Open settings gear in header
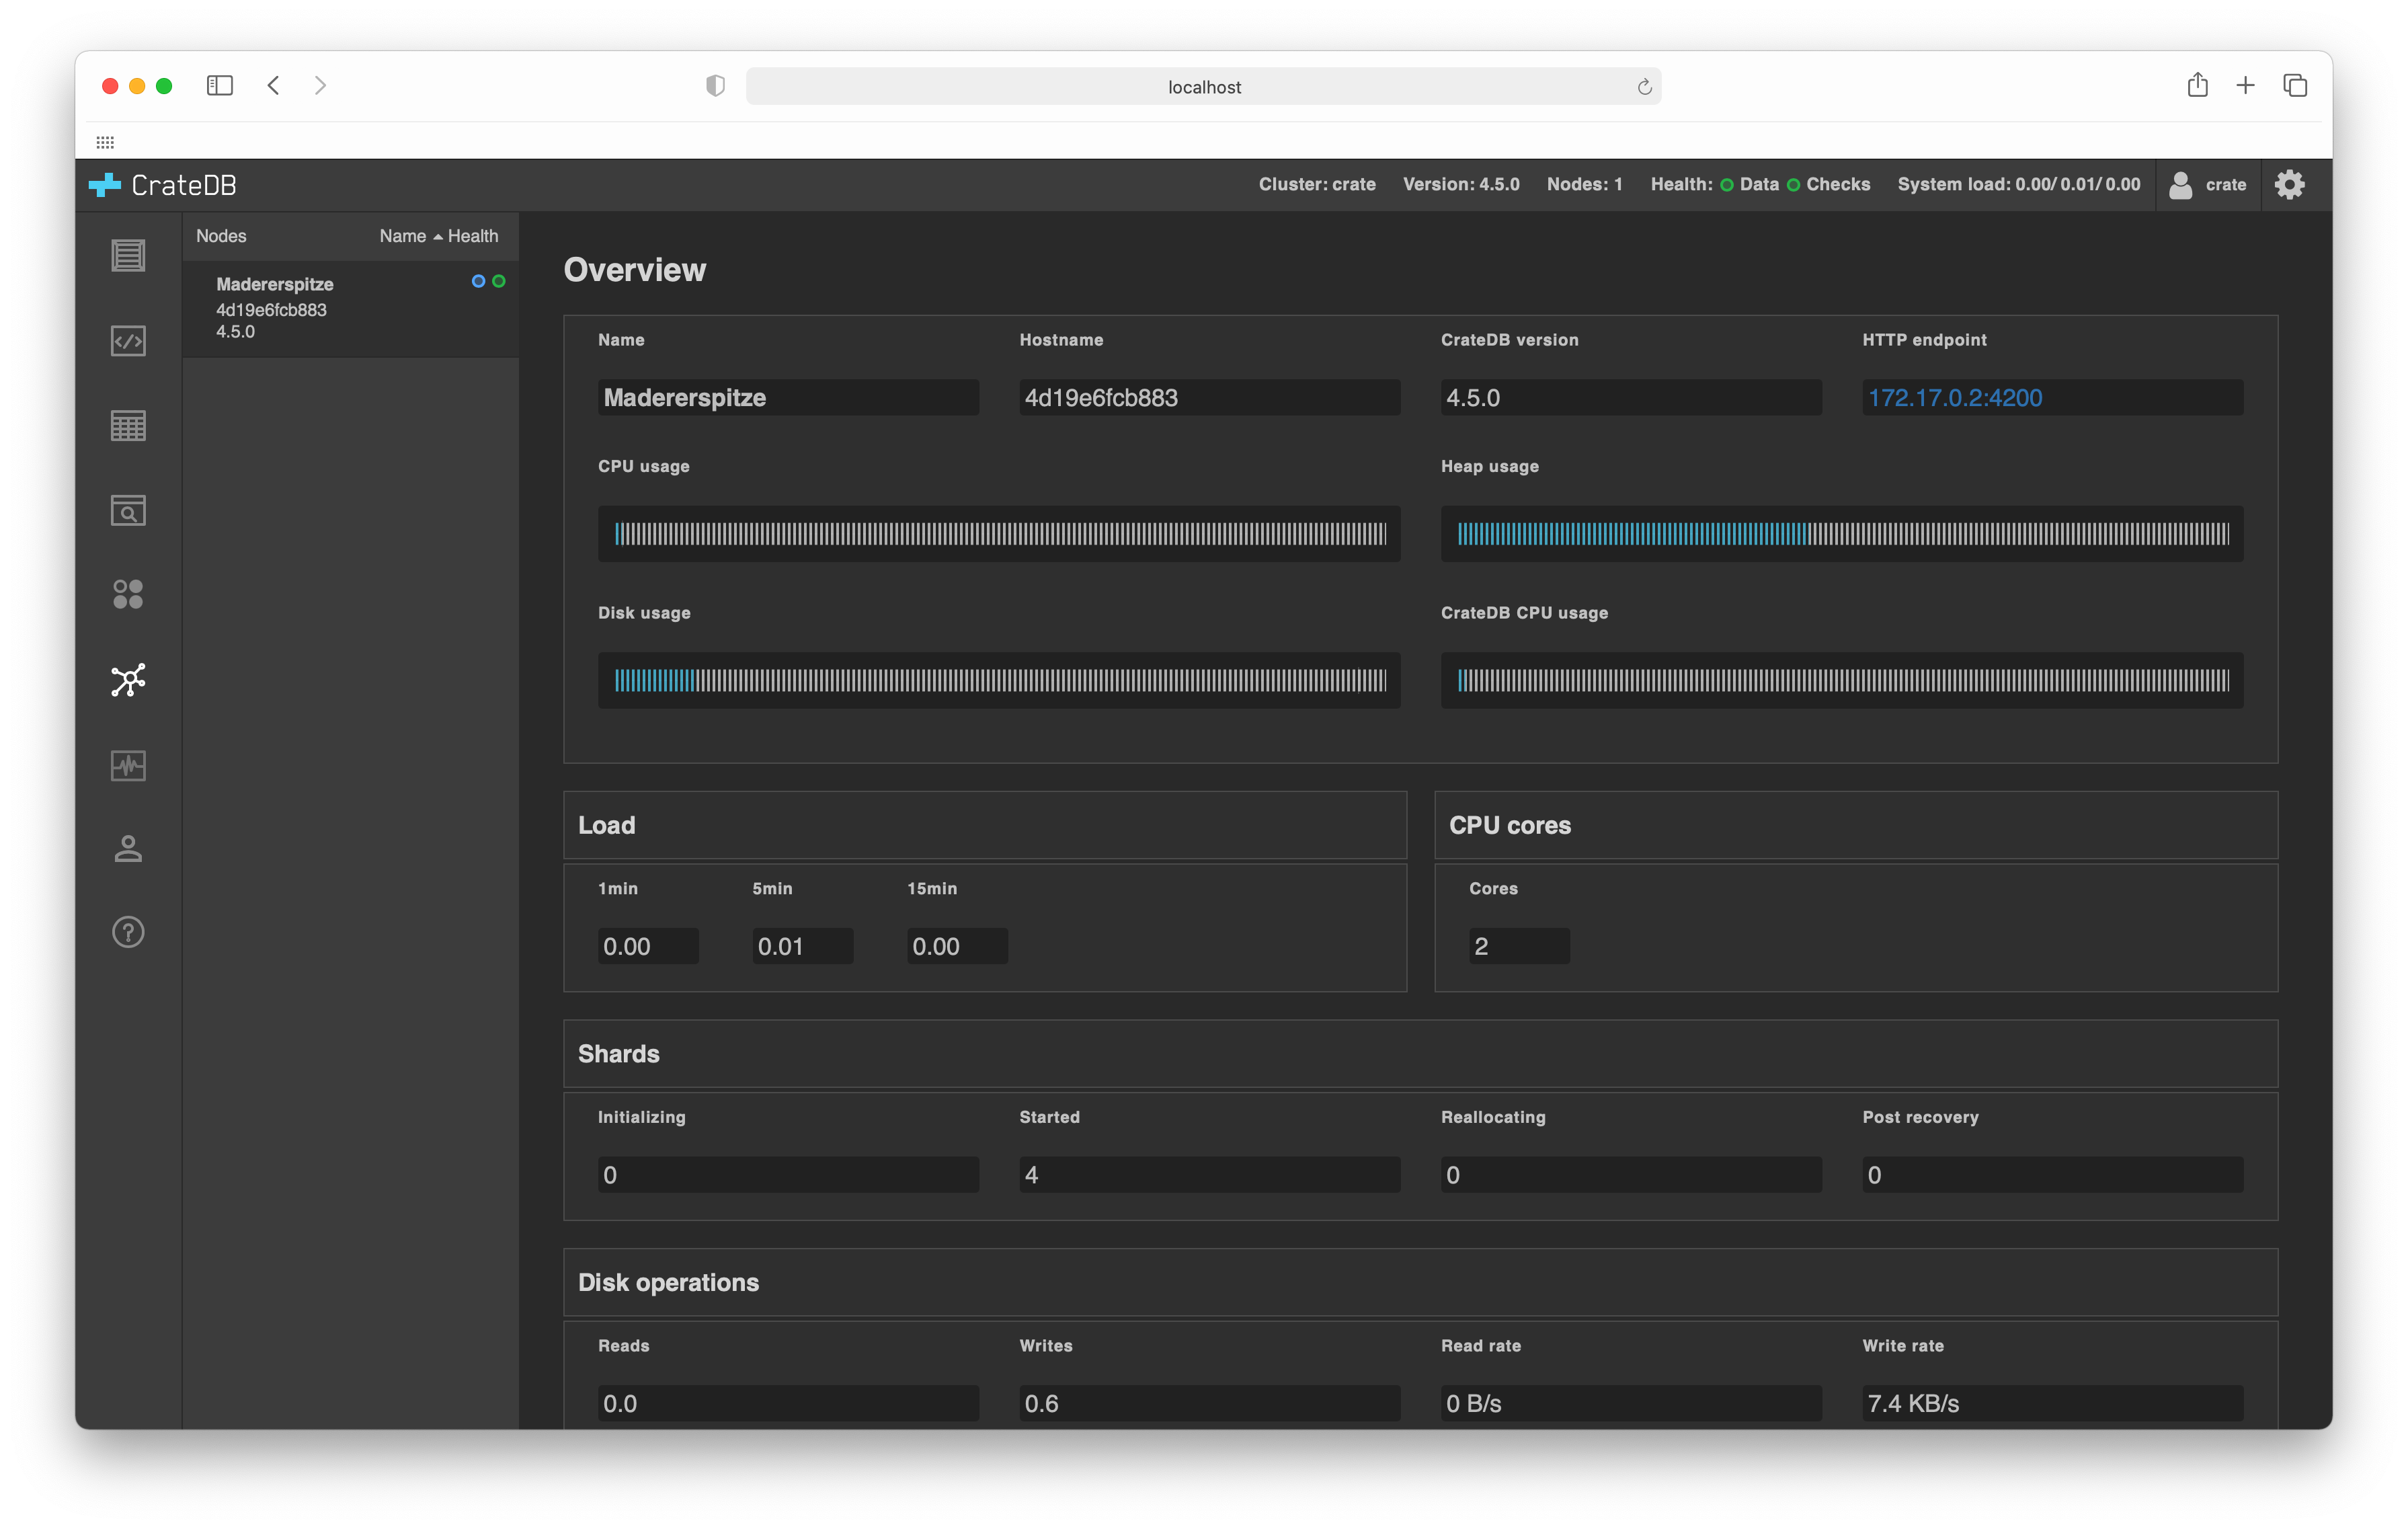Image resolution: width=2408 pixels, height=1529 pixels. pyautogui.click(x=2289, y=185)
